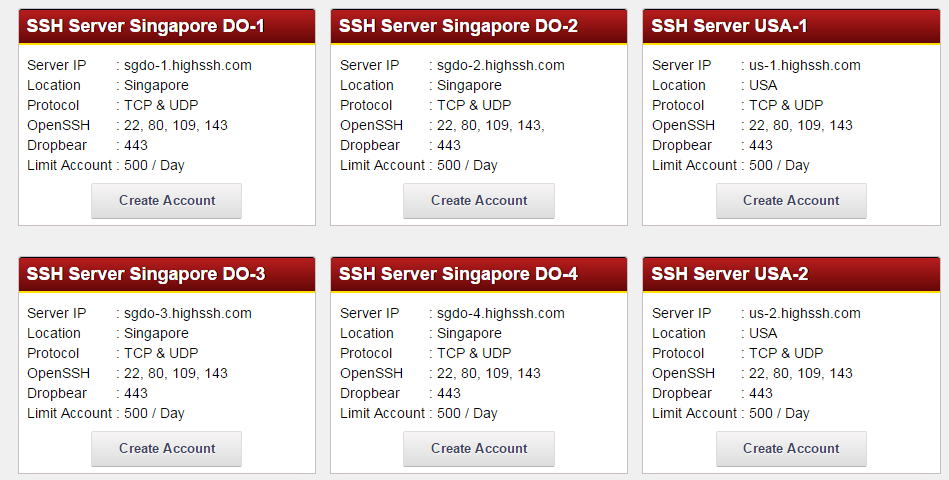This screenshot has height=480, width=949.
Task: Click OpenSSH ports value in USA-2 card
Action: pos(800,373)
